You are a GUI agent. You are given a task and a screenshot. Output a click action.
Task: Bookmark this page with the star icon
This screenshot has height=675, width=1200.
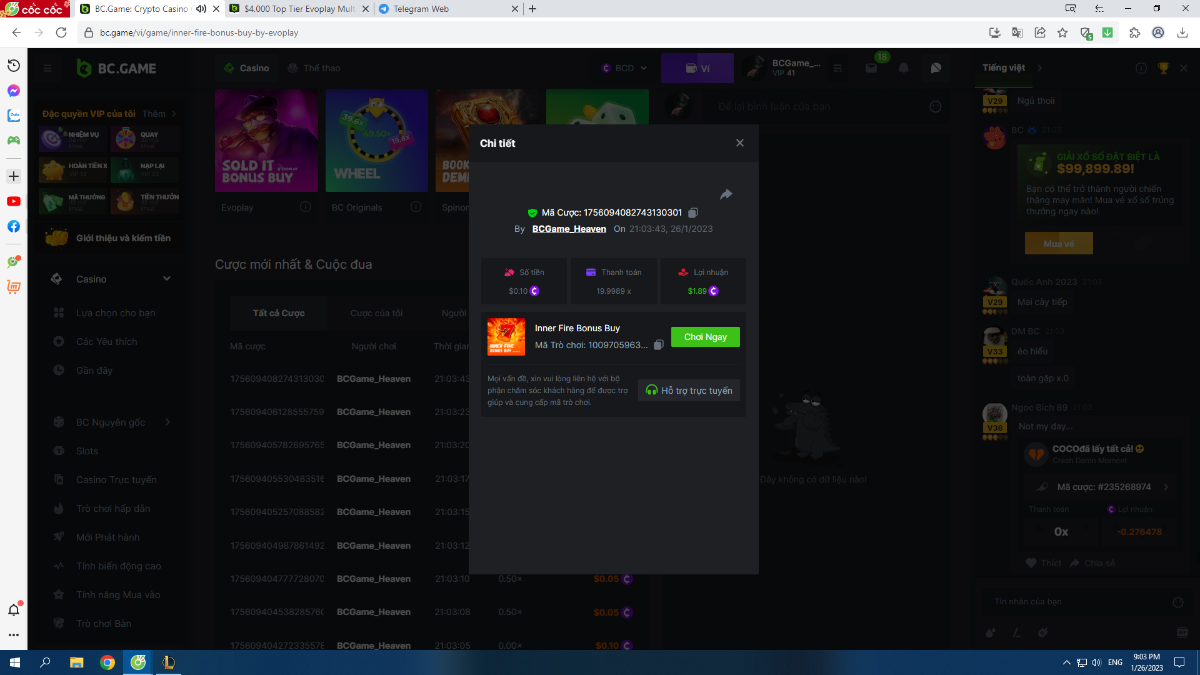click(1062, 32)
